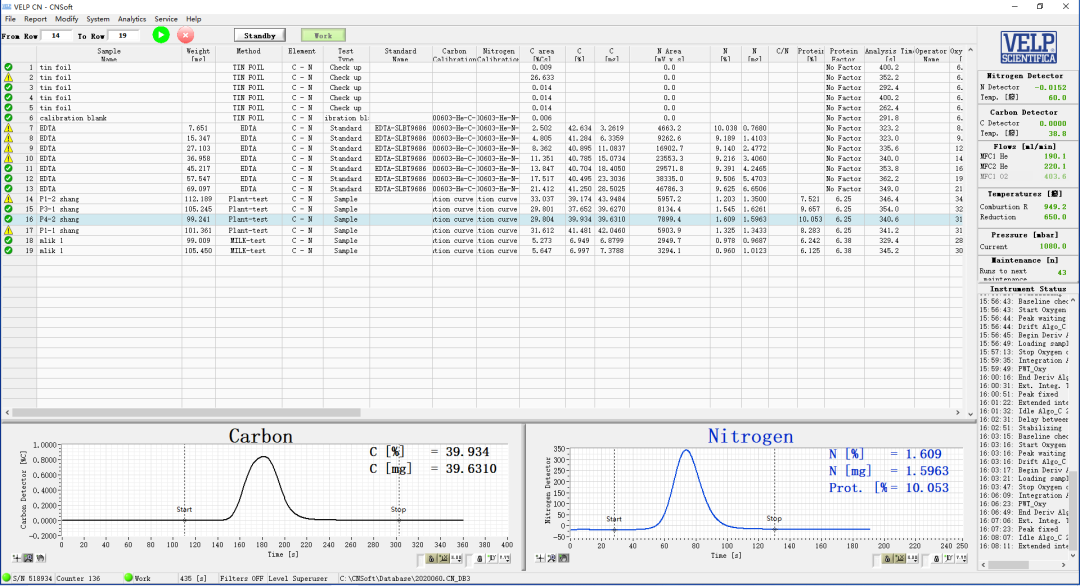Activate the zoom tool under the Carbon graph
The image size is (1080, 586).
click(28, 558)
